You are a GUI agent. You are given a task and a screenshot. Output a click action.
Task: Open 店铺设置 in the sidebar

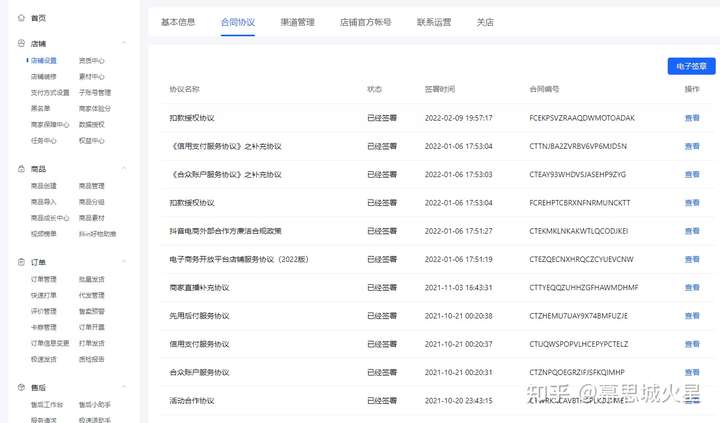coord(44,61)
